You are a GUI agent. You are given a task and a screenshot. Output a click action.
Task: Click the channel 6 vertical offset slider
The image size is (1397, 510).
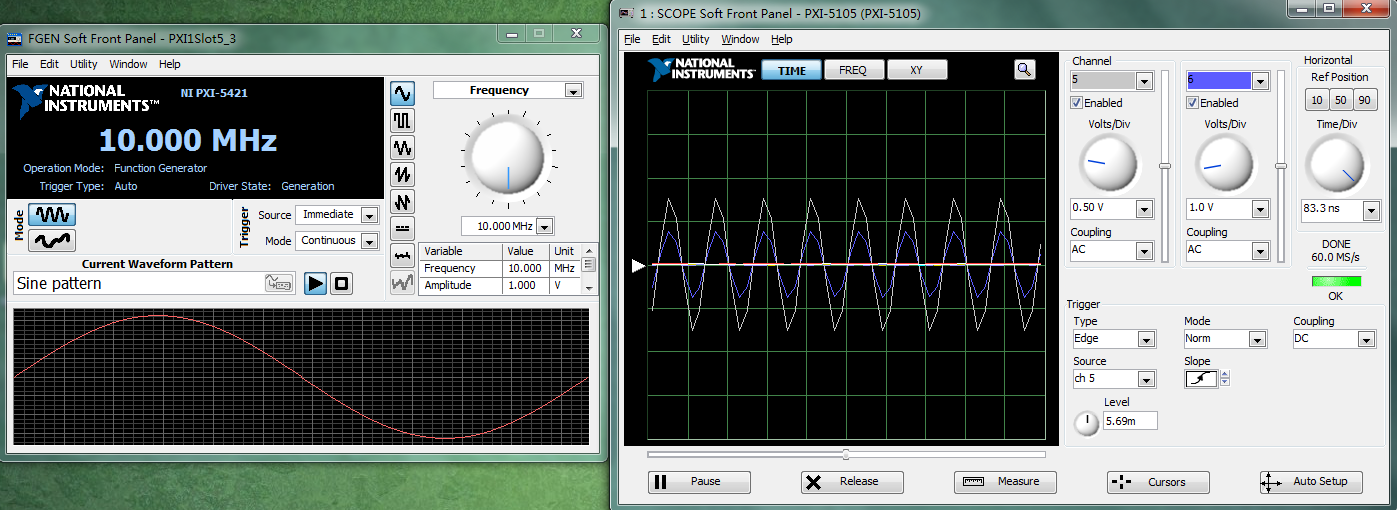coord(1280,165)
